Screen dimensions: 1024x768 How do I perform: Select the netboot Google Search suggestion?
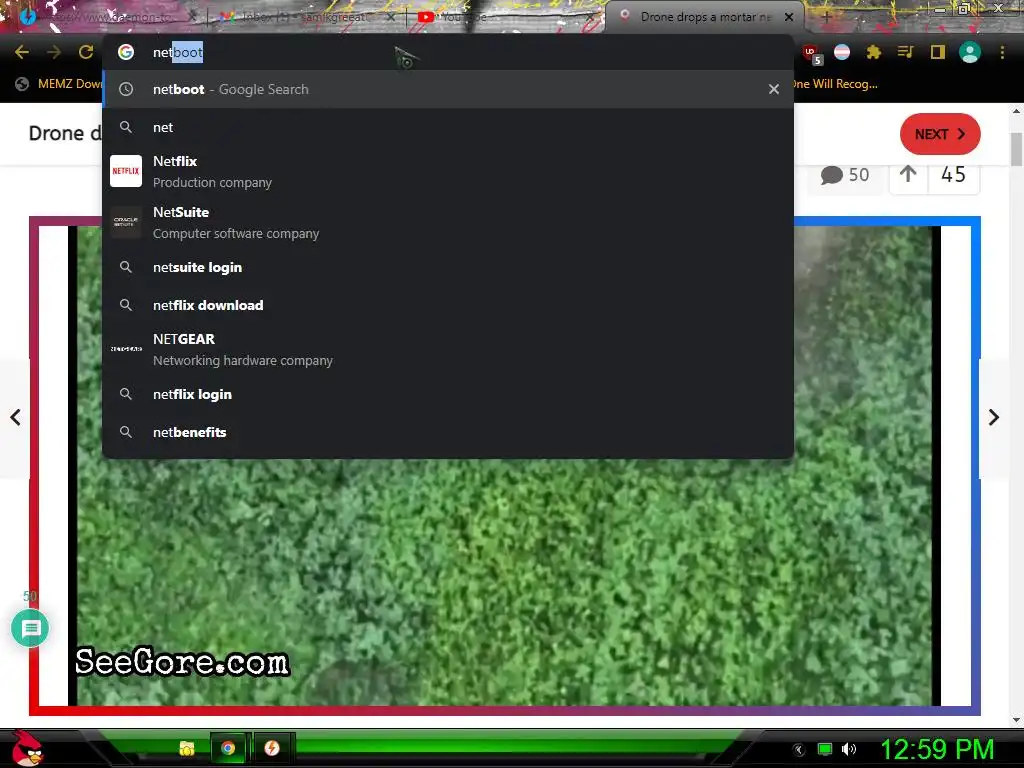pos(448,89)
